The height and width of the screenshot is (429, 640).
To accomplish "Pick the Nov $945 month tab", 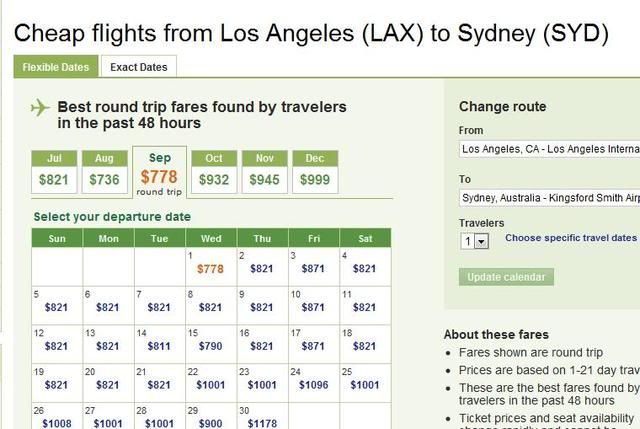I will [x=264, y=172].
